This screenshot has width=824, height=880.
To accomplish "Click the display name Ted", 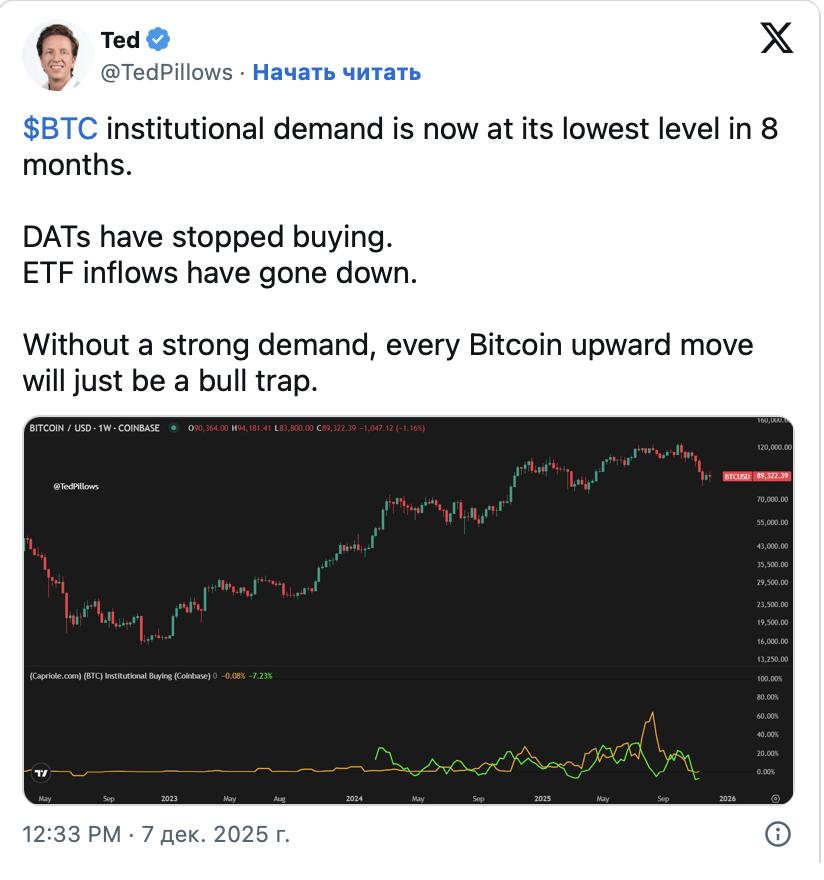I will [120, 40].
